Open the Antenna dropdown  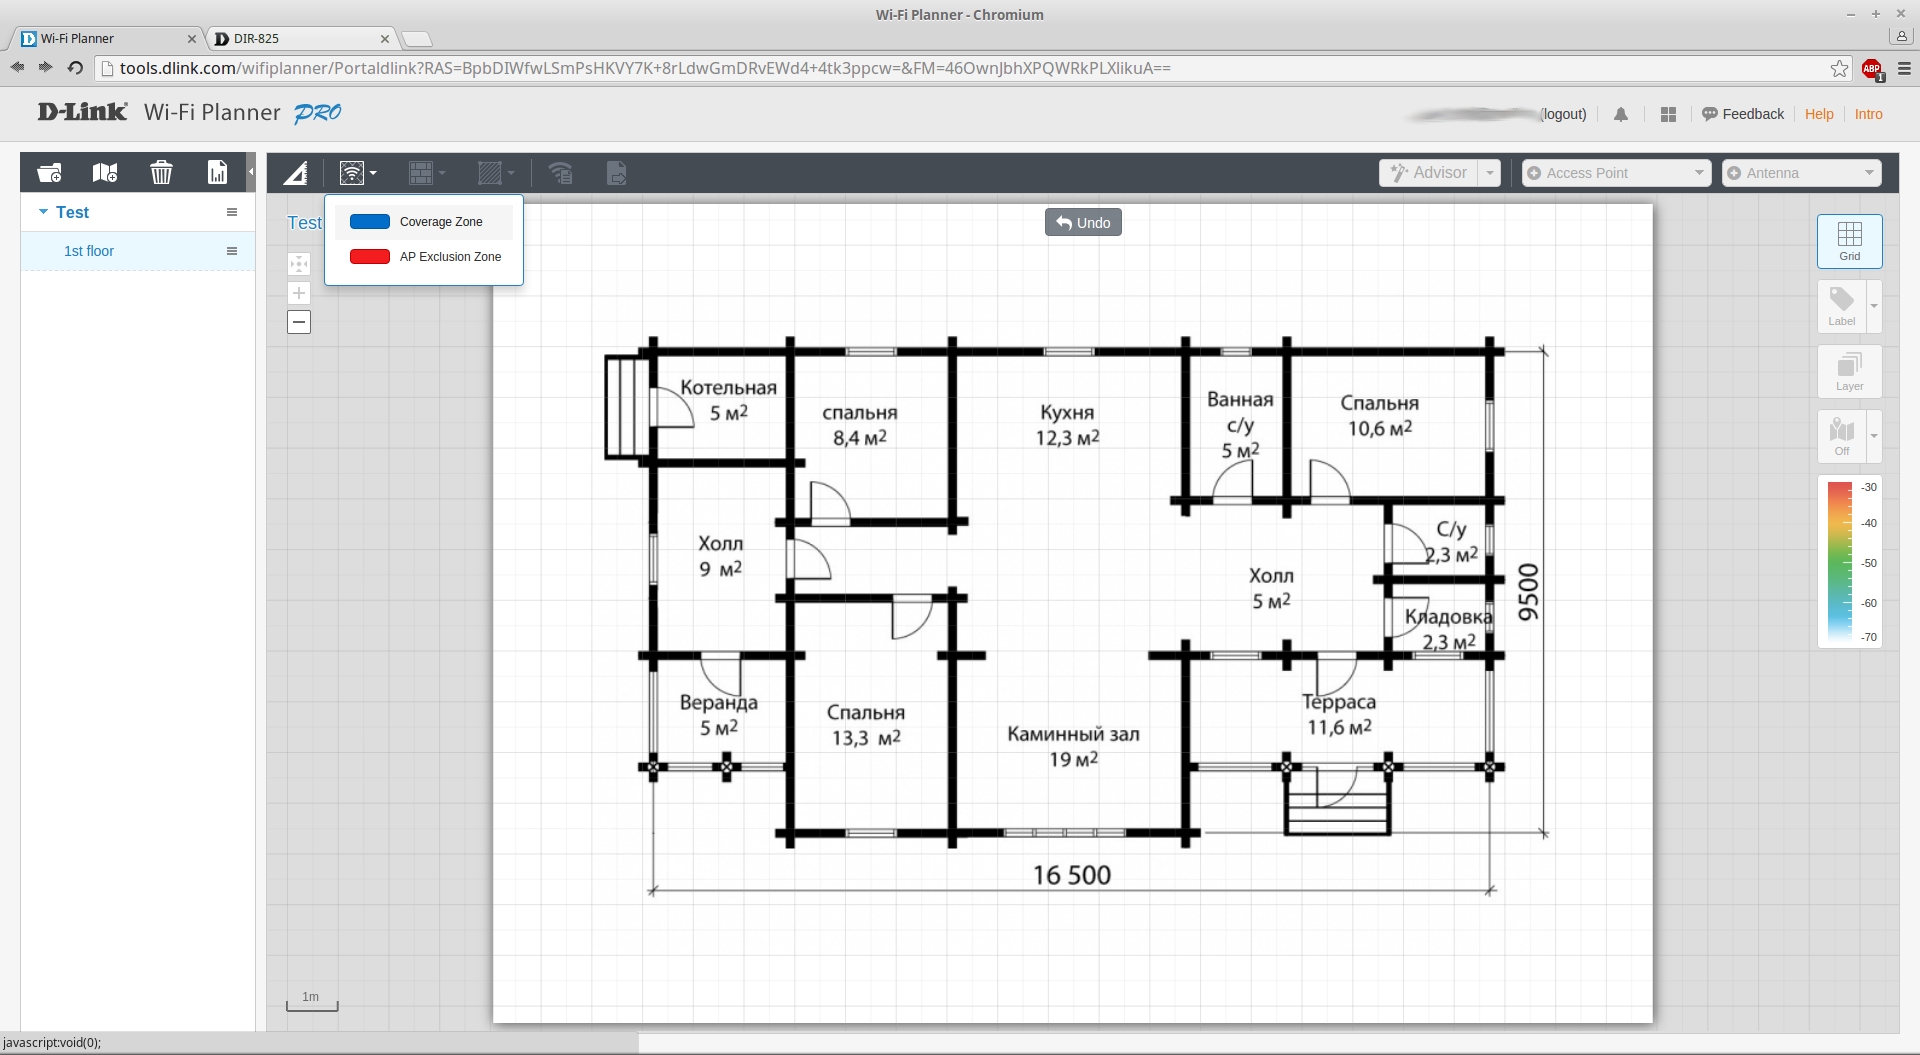coord(1801,173)
